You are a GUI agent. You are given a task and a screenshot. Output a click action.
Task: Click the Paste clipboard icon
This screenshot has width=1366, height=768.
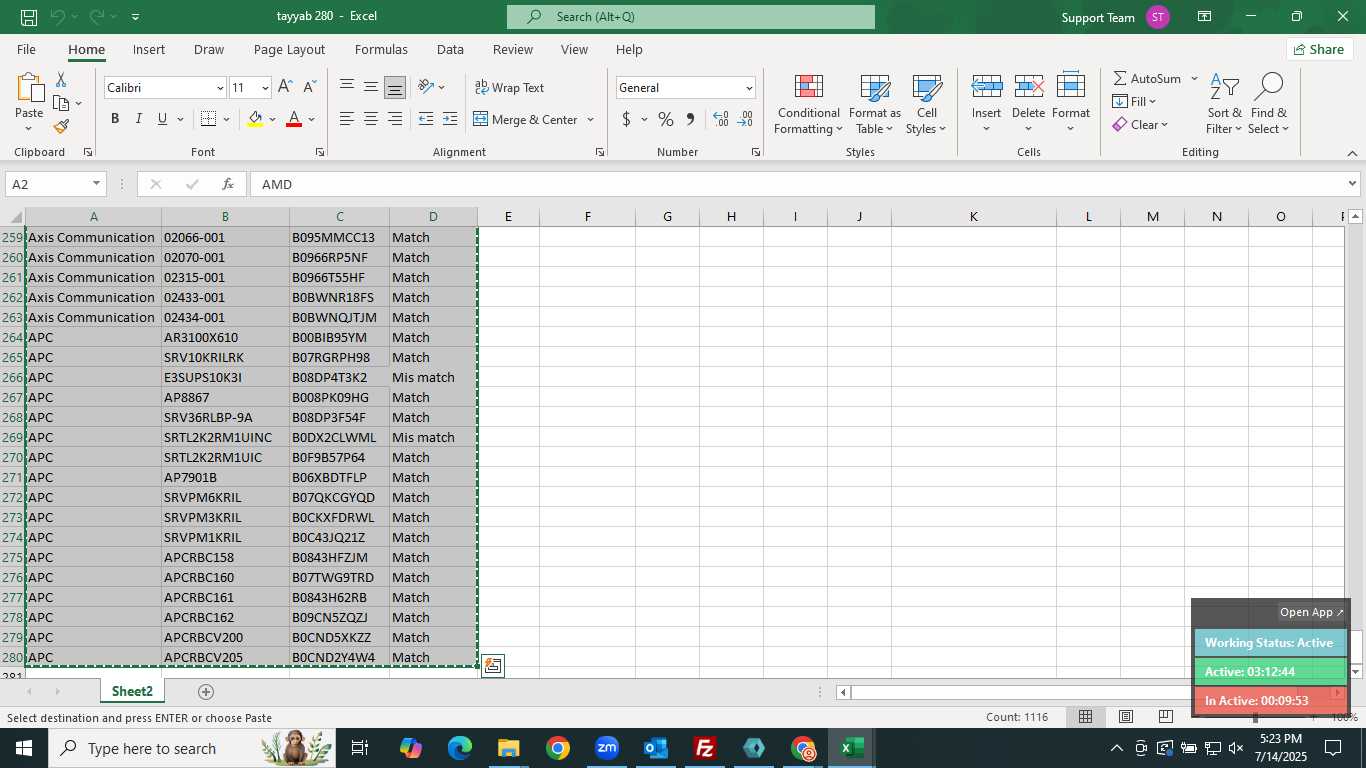29,88
